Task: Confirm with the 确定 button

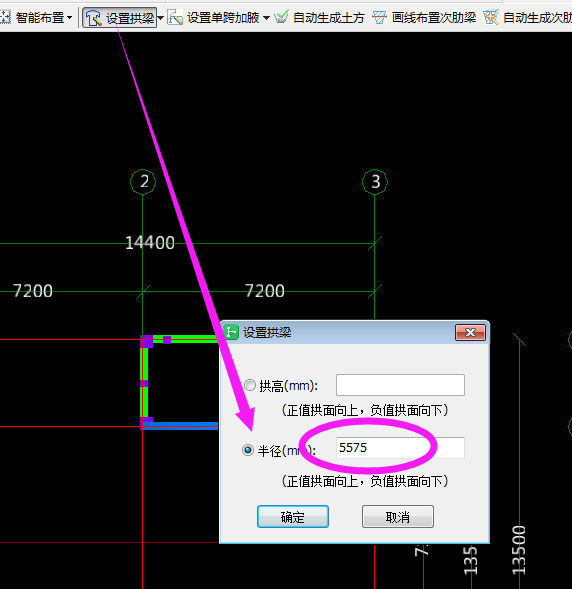Action: tap(293, 517)
